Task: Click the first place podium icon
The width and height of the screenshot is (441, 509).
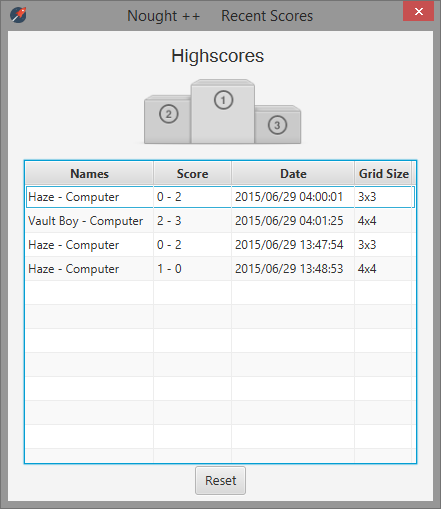Action: (223, 100)
